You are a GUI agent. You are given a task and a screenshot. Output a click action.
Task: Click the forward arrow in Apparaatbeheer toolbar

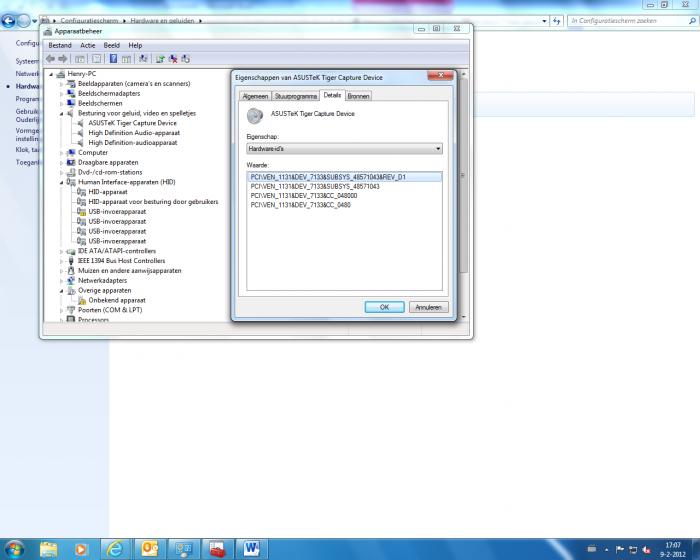(x=62, y=59)
